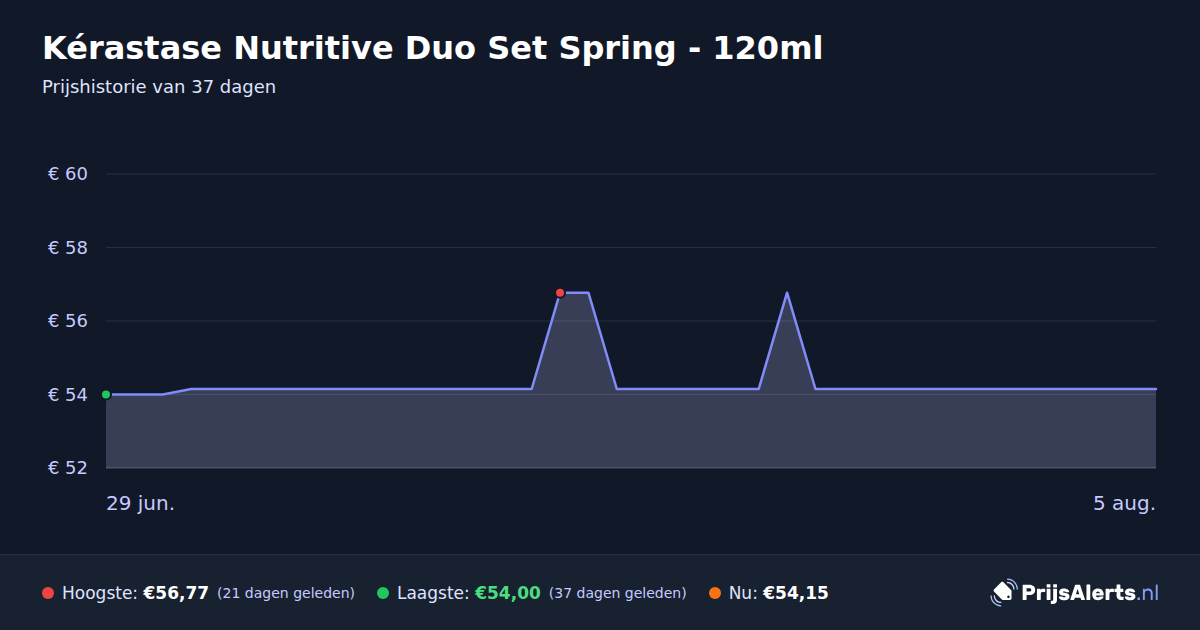Click the 29 jun. start date label

[x=141, y=503]
